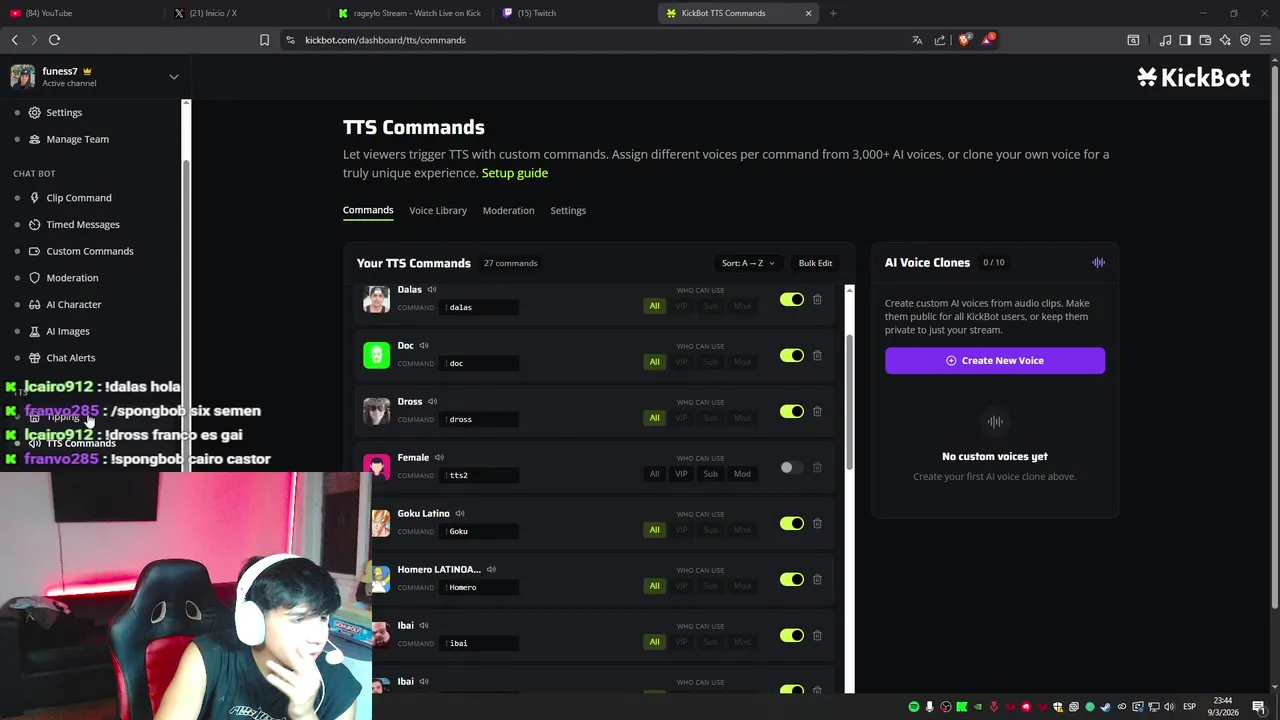The width and height of the screenshot is (1280, 720).
Task: Reload the page with the refresh button
Action: tap(54, 40)
